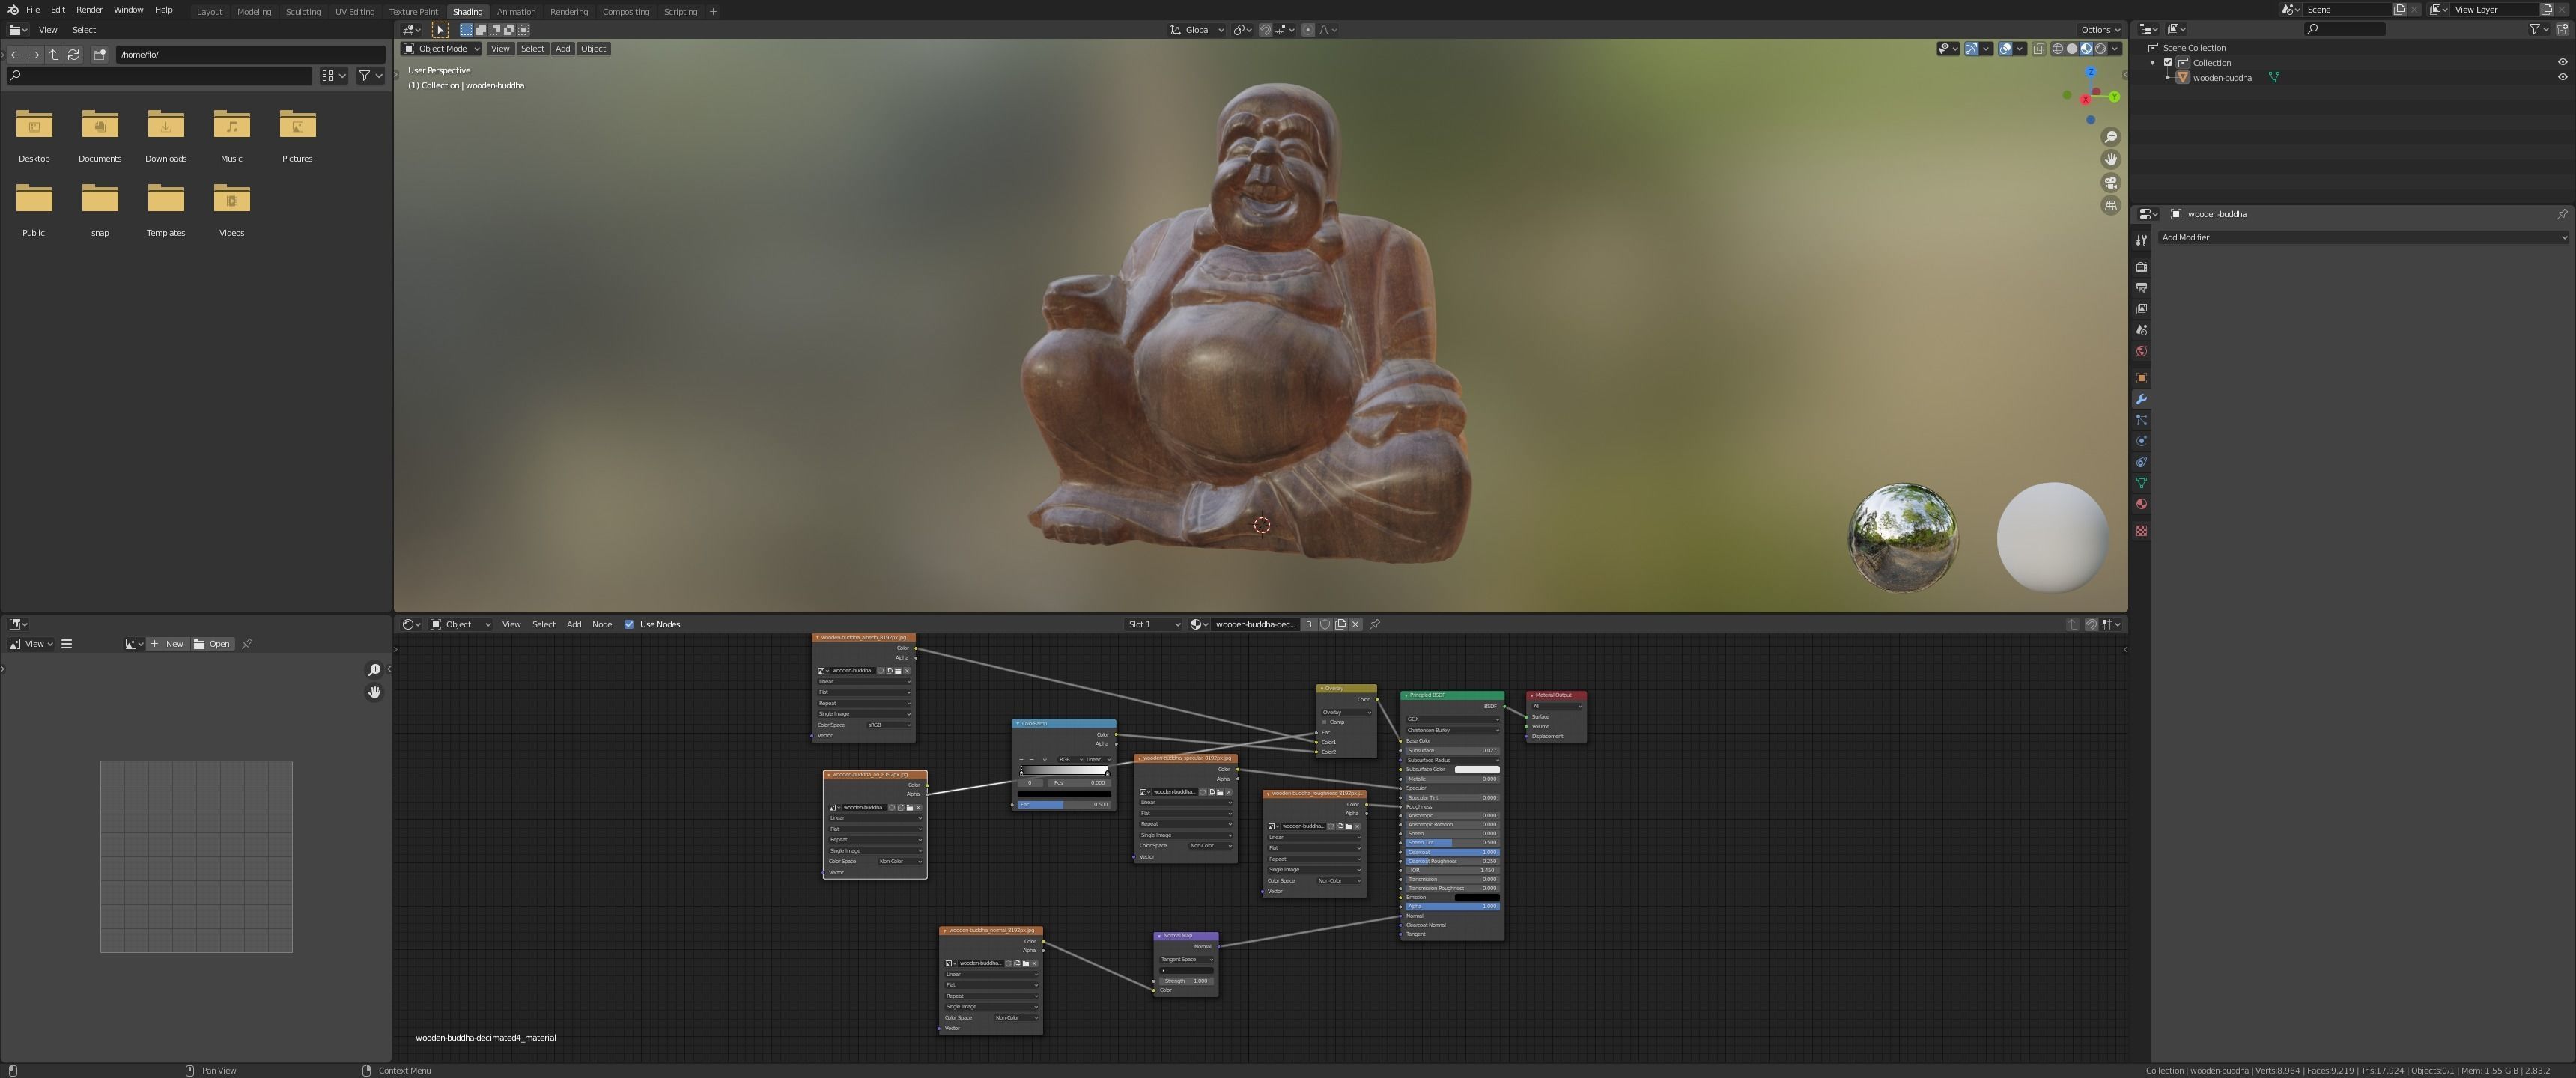2576x1078 pixels.
Task: Open the Object properties tab
Action: pyautogui.click(x=2141, y=378)
